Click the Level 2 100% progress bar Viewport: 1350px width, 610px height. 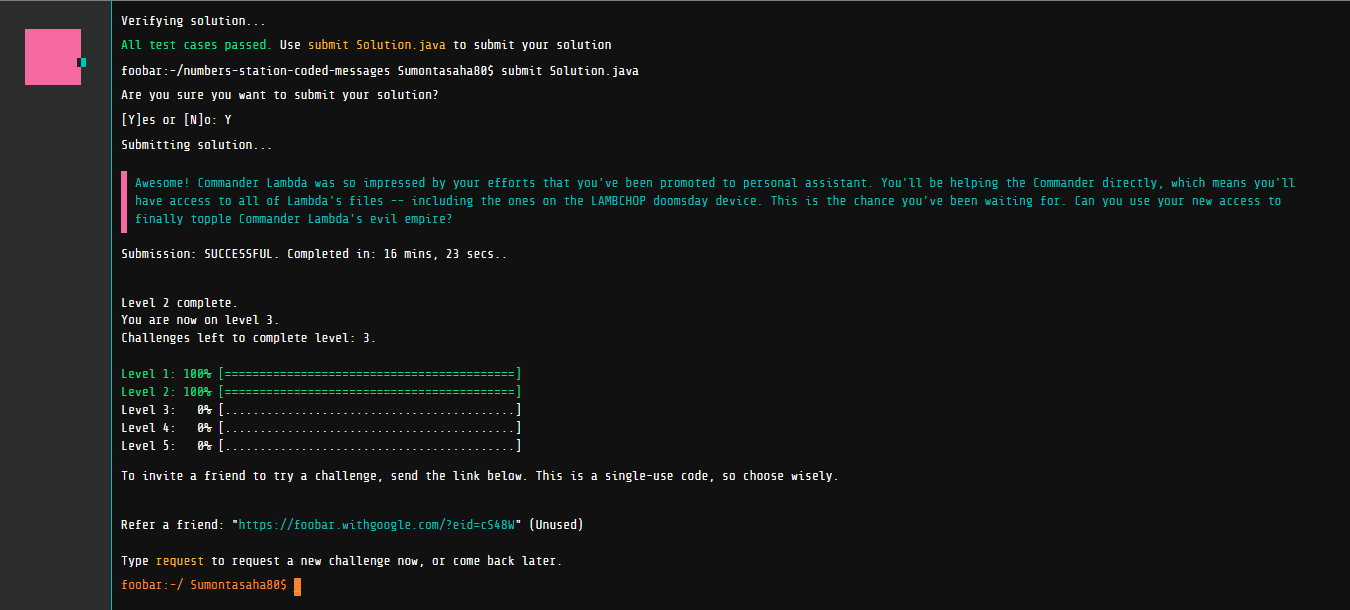[370, 392]
